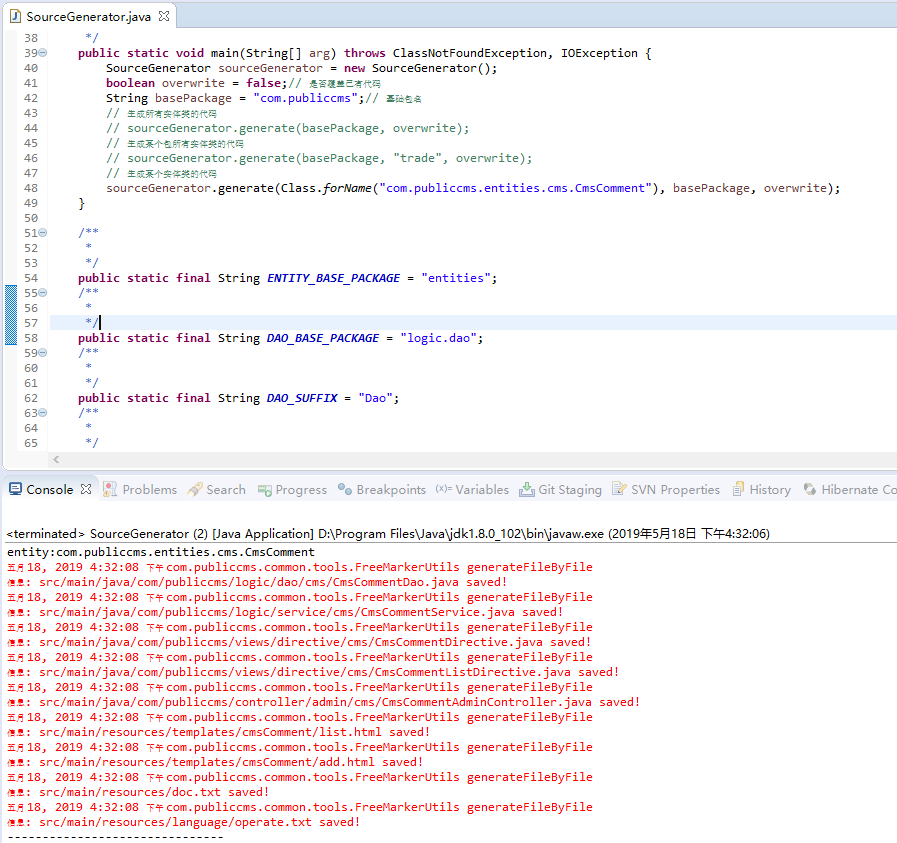
Task: Fold the comment block at line 59
Action: tap(42, 353)
